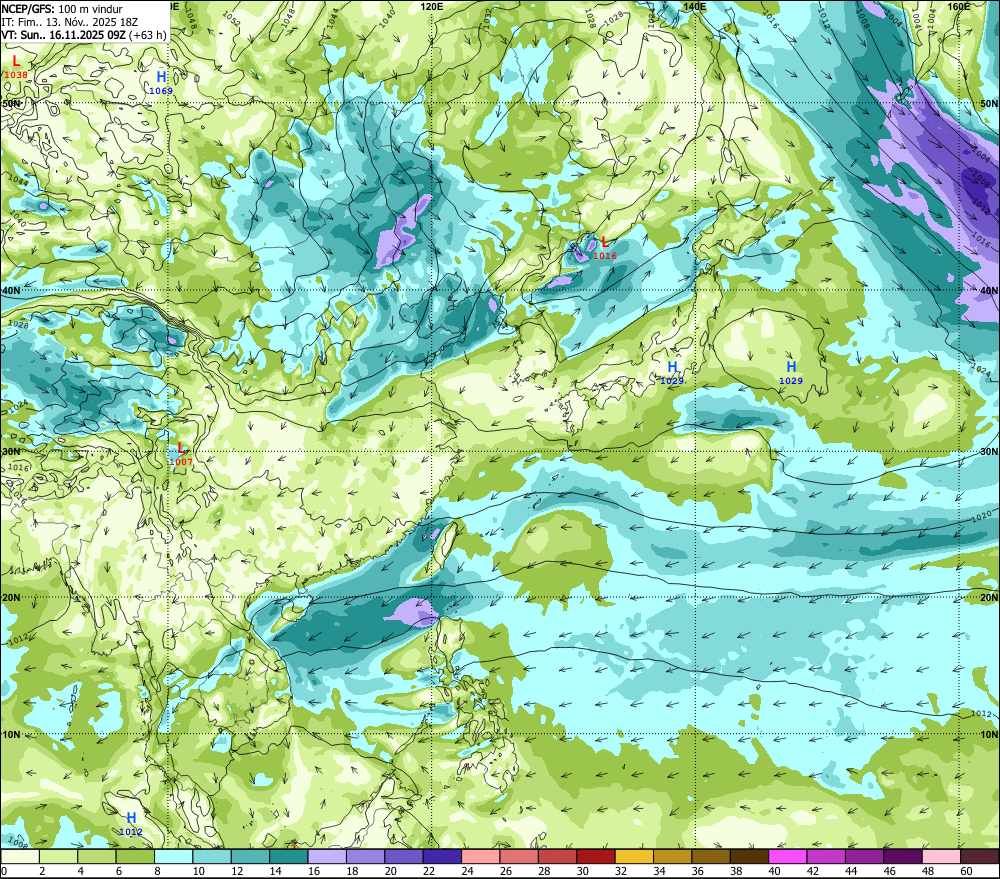1000x879 pixels.
Task: Pick the light cyan 8–10 legend swatch
Action: 173,857
